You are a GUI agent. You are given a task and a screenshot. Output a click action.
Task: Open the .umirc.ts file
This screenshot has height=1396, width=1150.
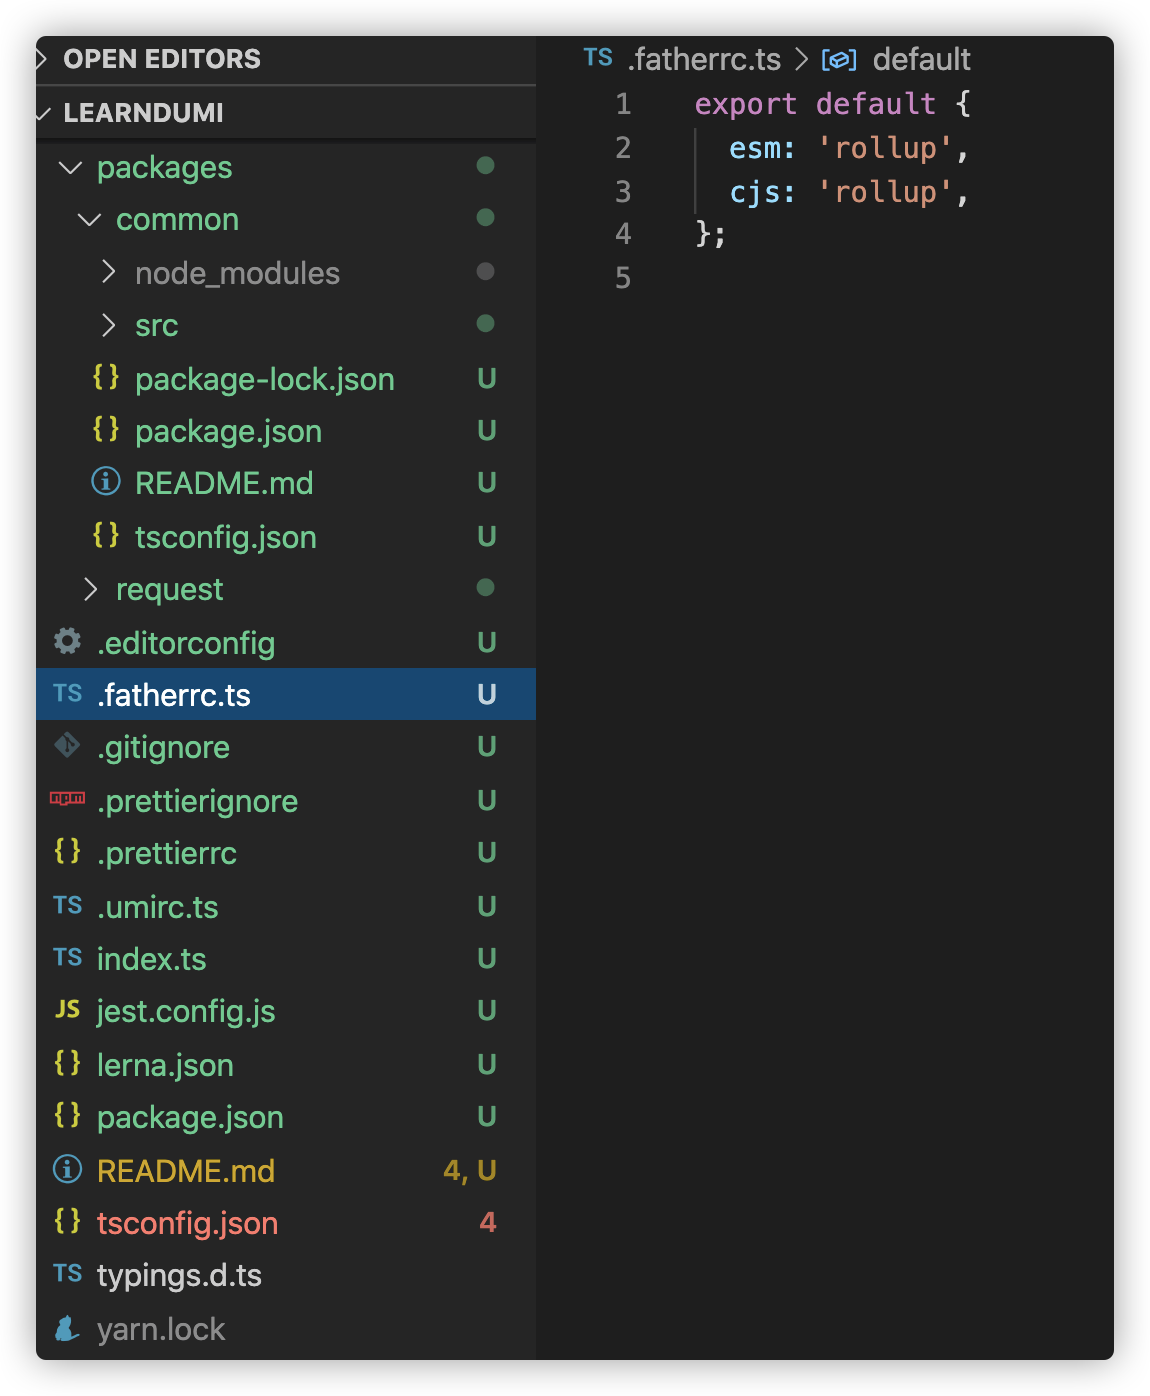click(157, 907)
